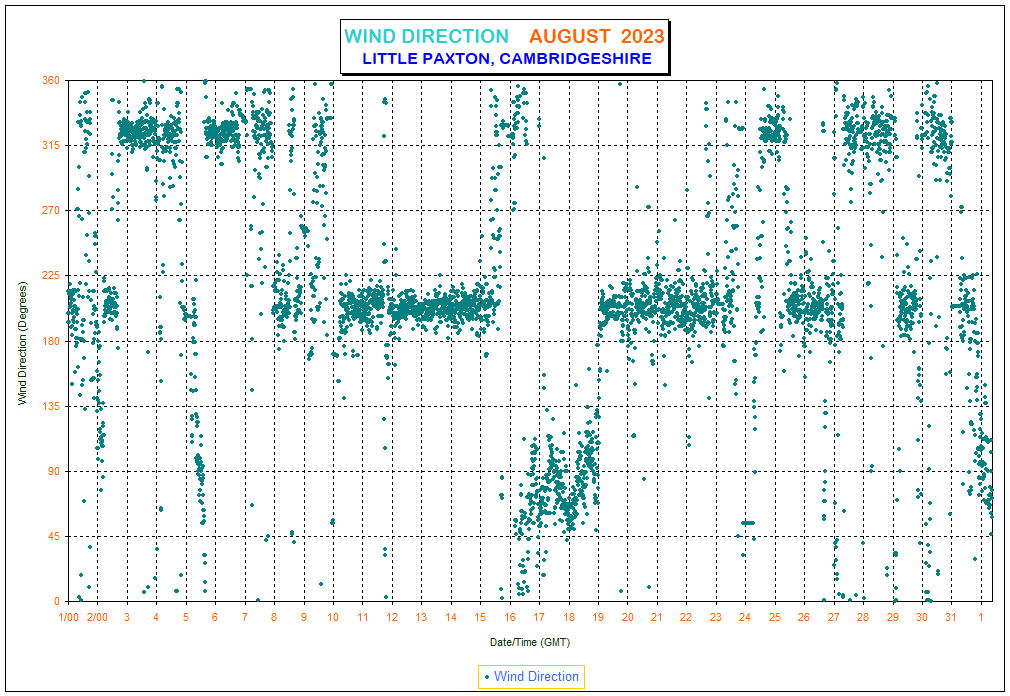Click the "7" x-axis date label
The image size is (1010, 696).
(245, 617)
